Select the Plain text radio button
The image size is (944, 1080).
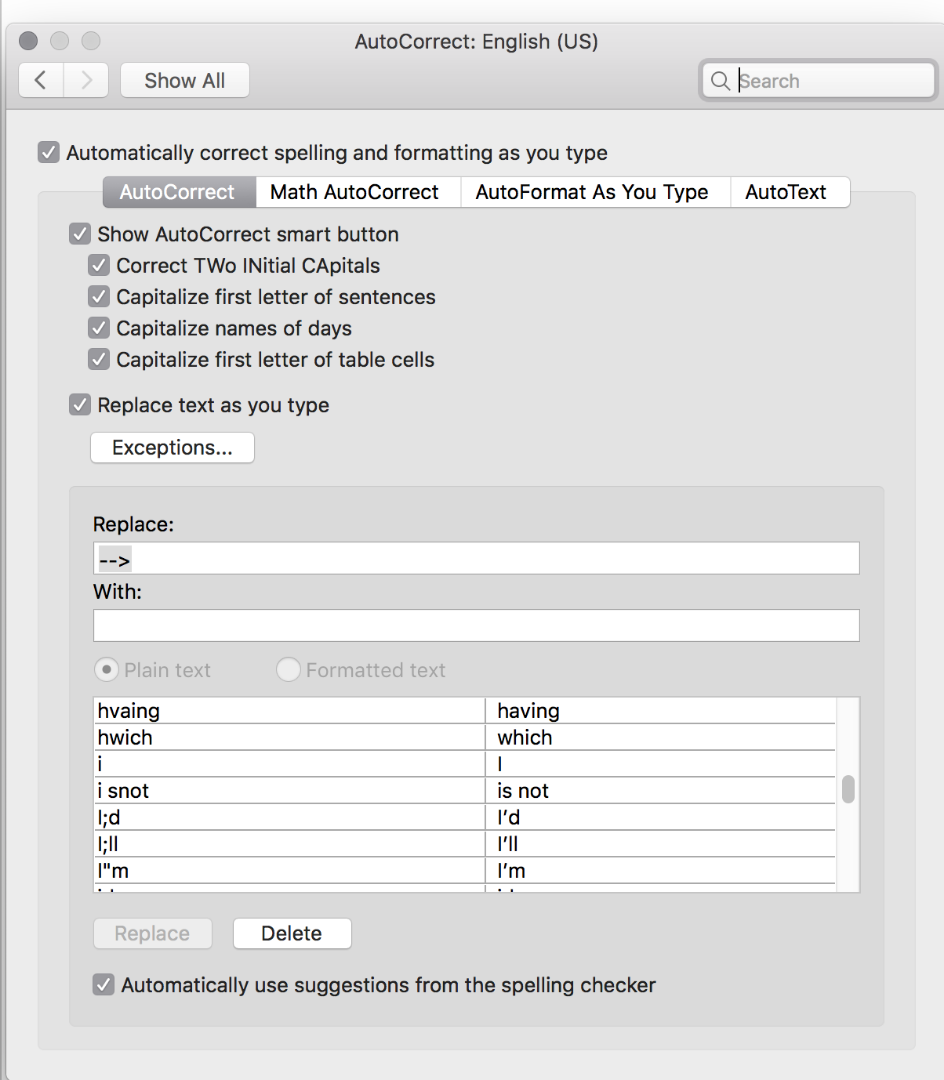[x=105, y=670]
